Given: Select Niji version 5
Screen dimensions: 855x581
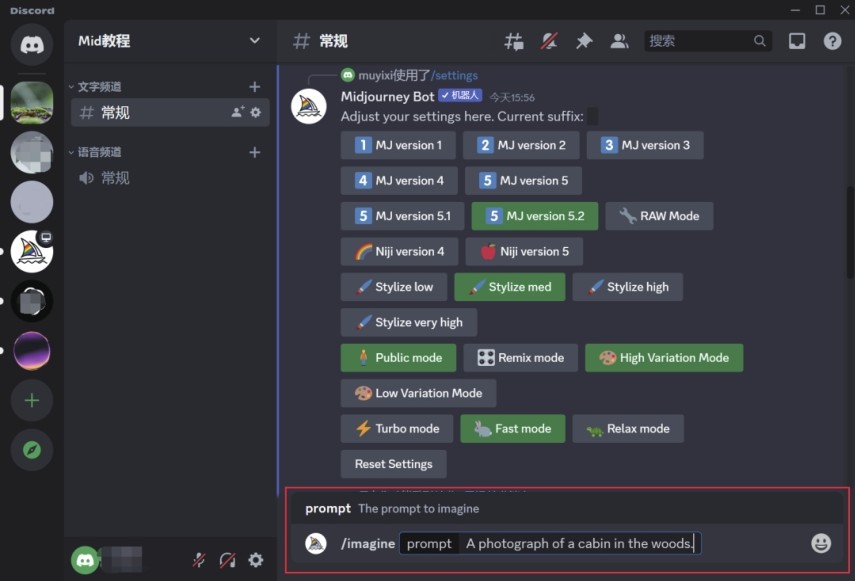Looking at the screenshot, I should [524, 251].
